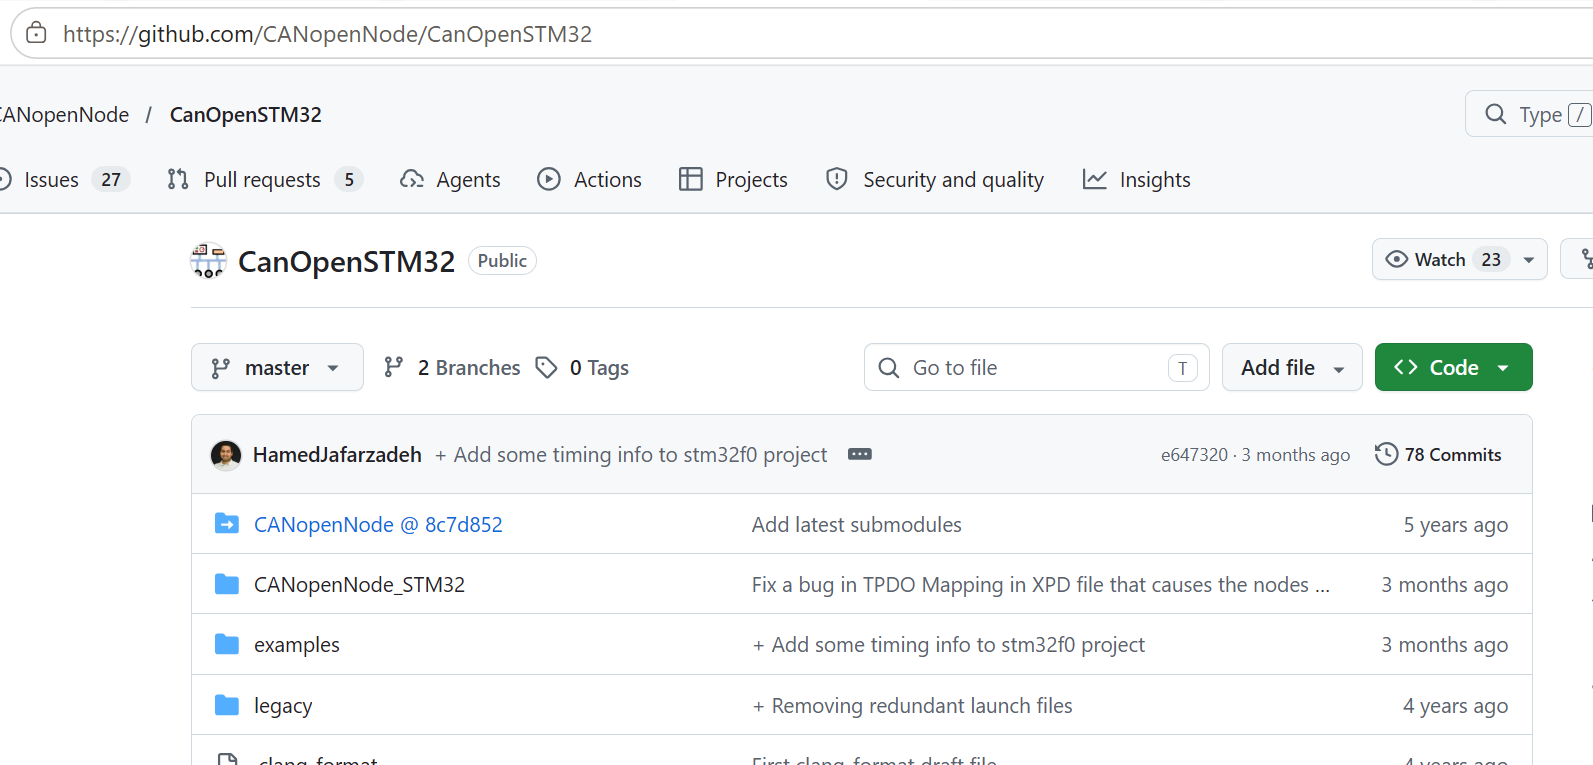Open the Issues tab
Image resolution: width=1593 pixels, height=765 pixels.
pos(64,180)
